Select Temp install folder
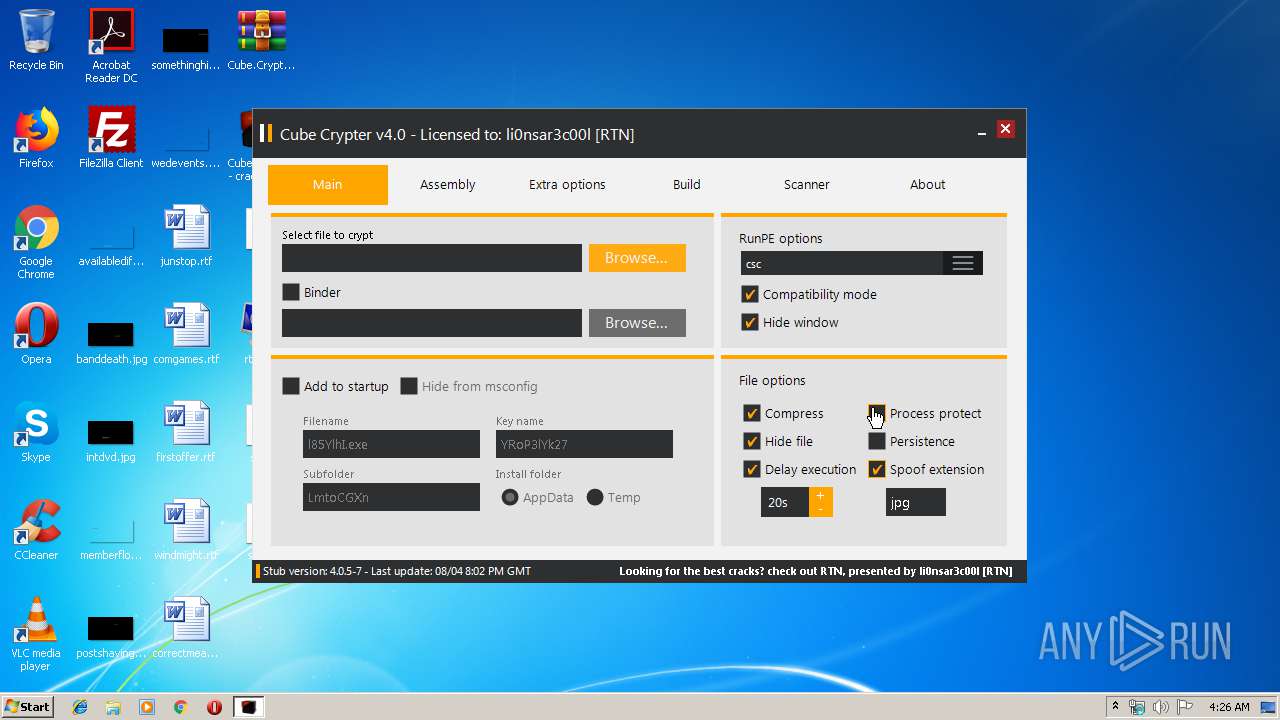The image size is (1280, 720). pos(595,497)
